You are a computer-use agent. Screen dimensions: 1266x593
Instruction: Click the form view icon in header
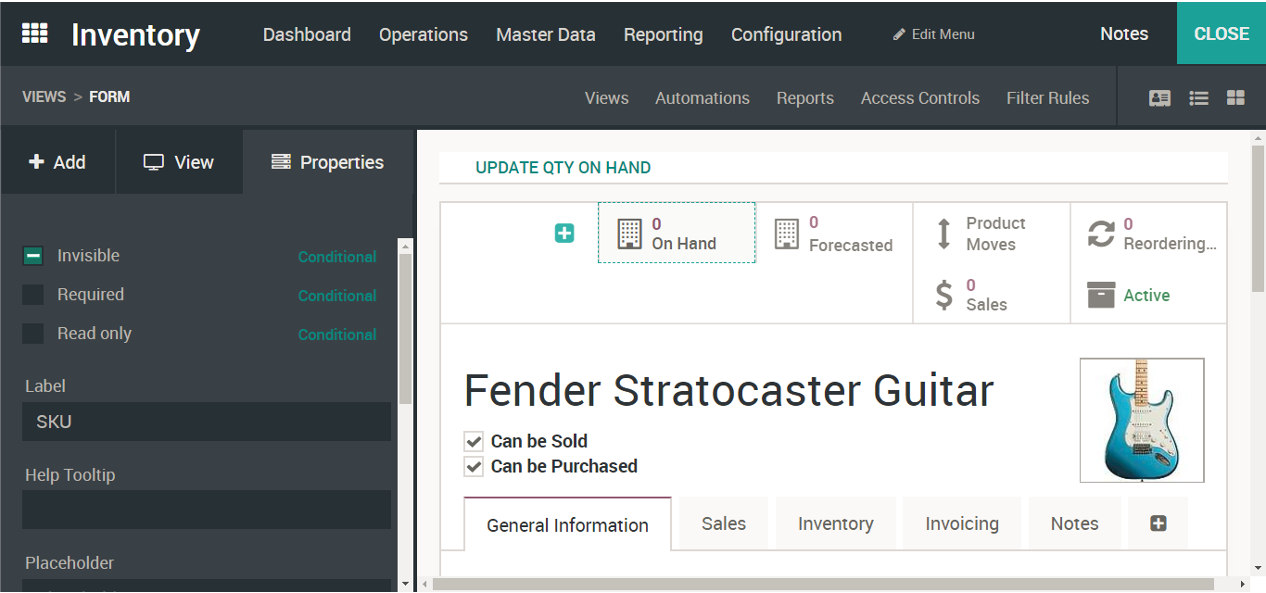coord(1160,98)
